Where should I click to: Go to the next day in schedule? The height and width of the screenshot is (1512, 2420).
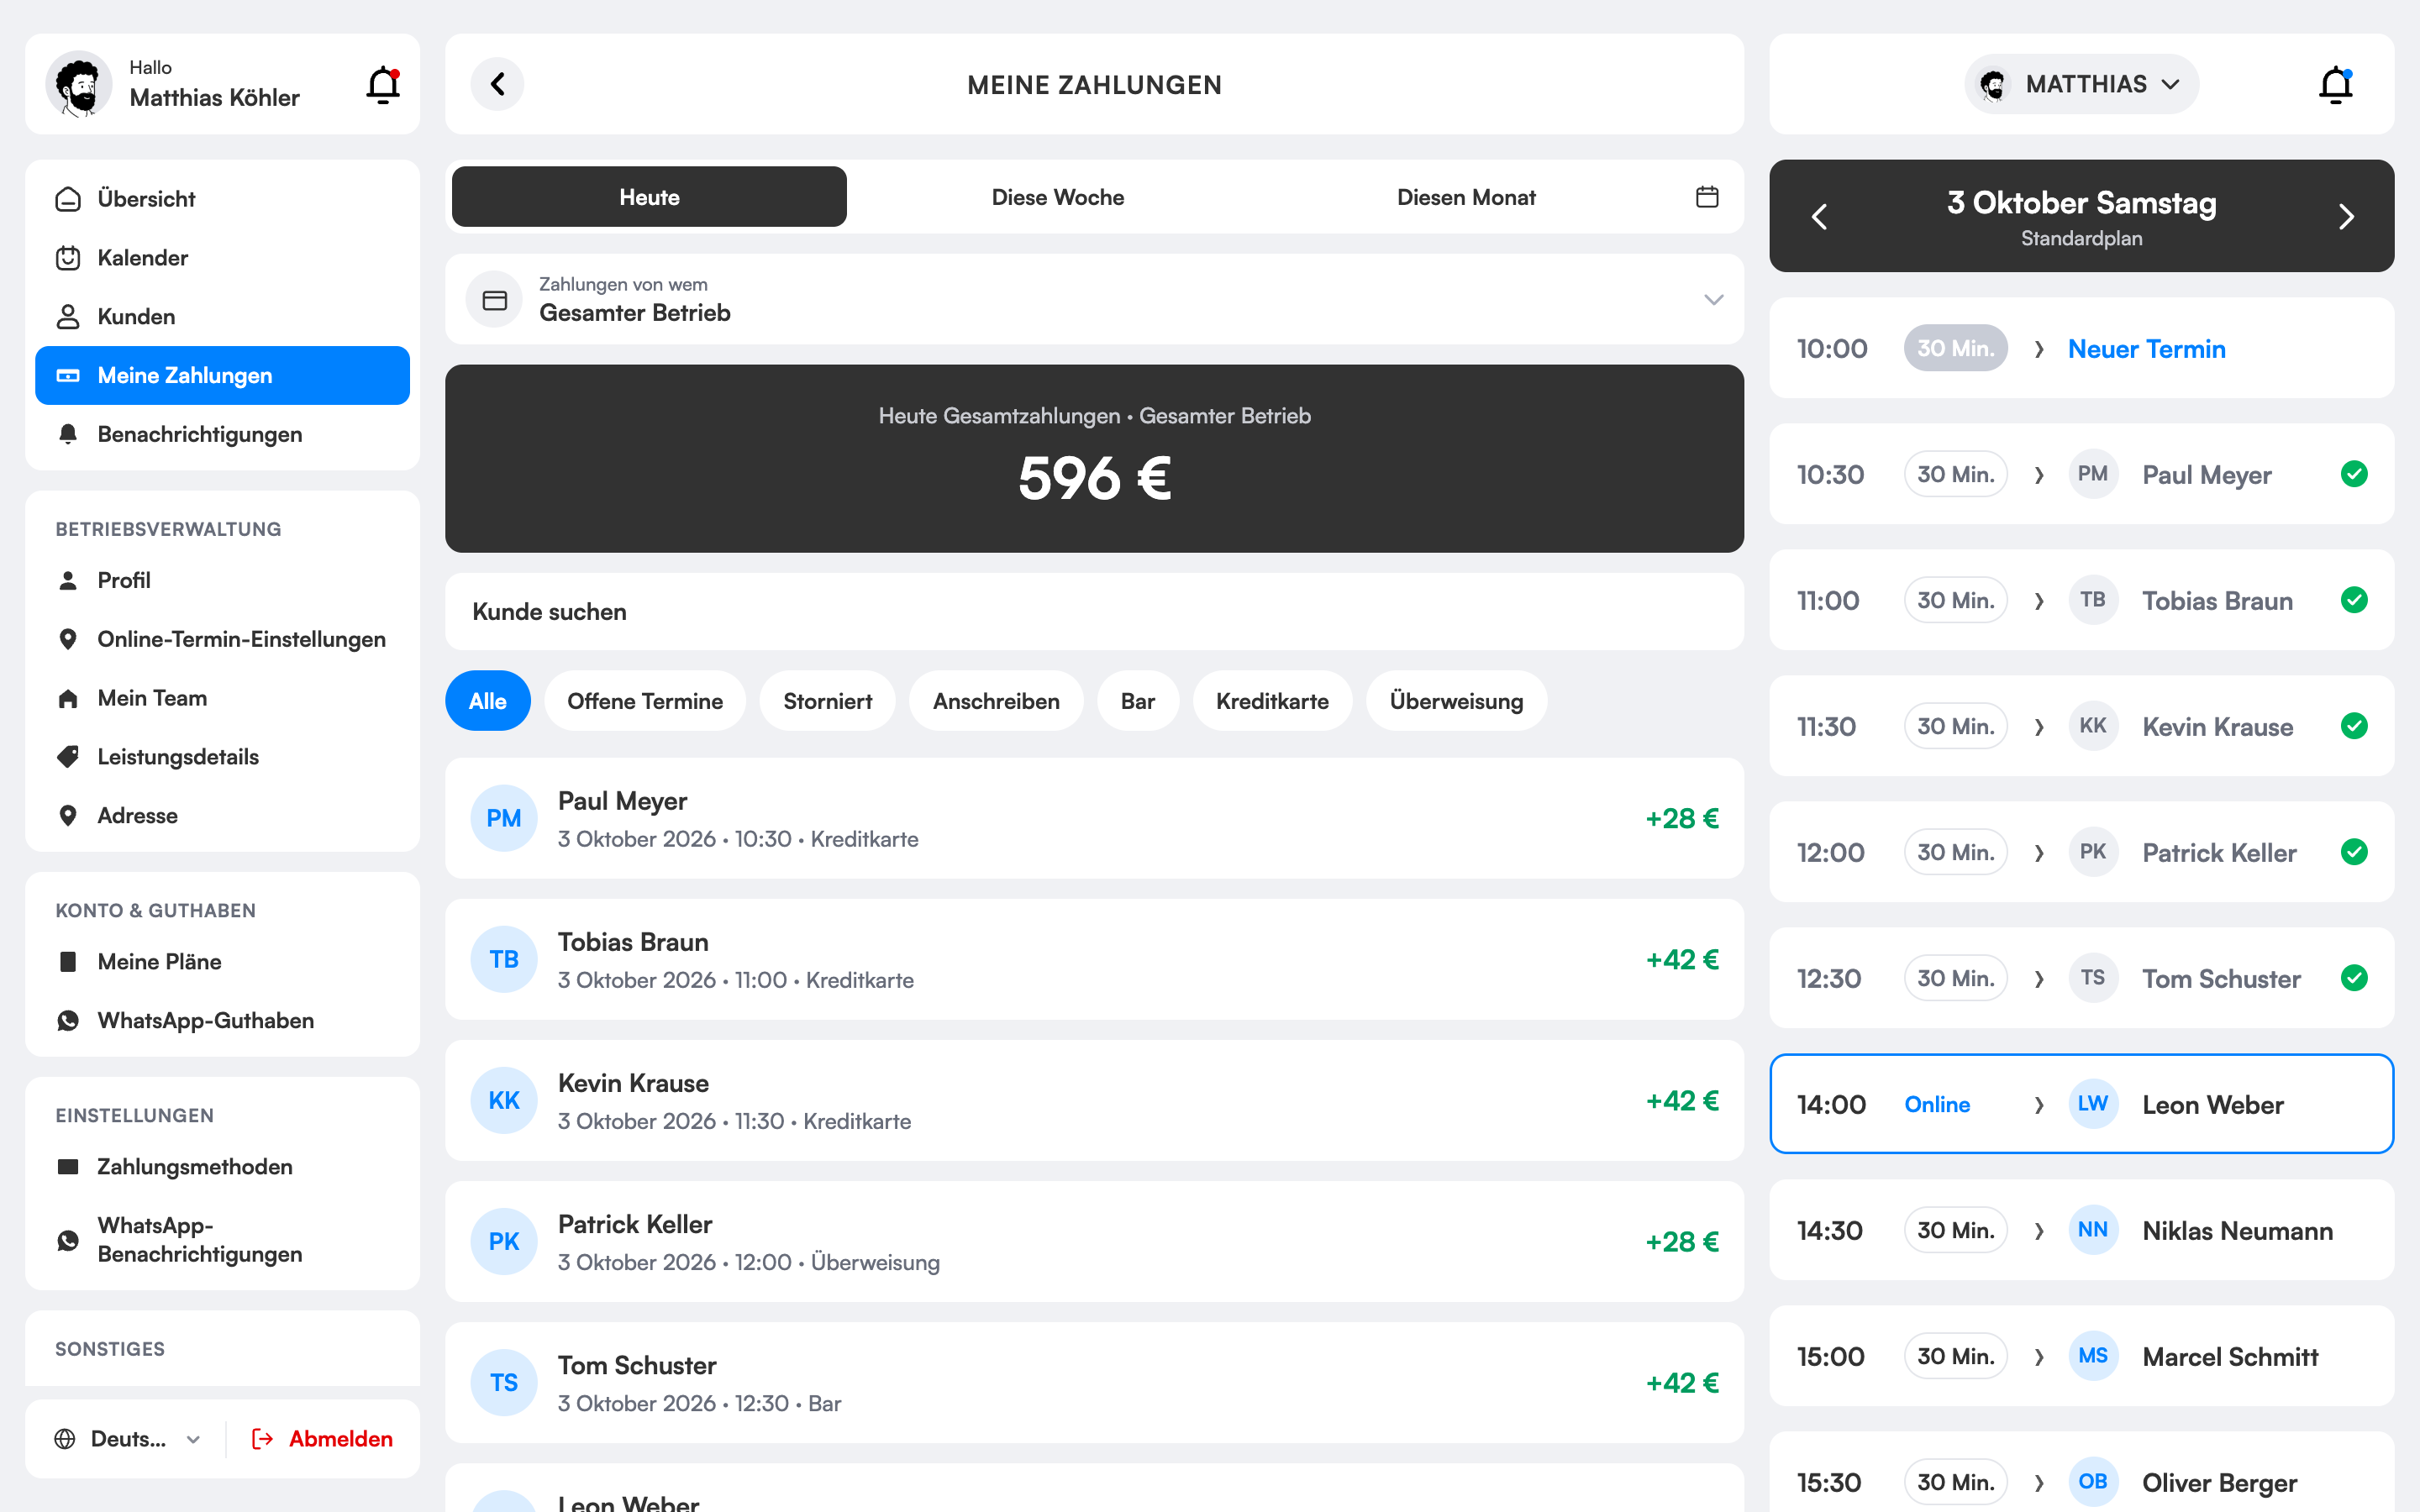click(x=2346, y=217)
